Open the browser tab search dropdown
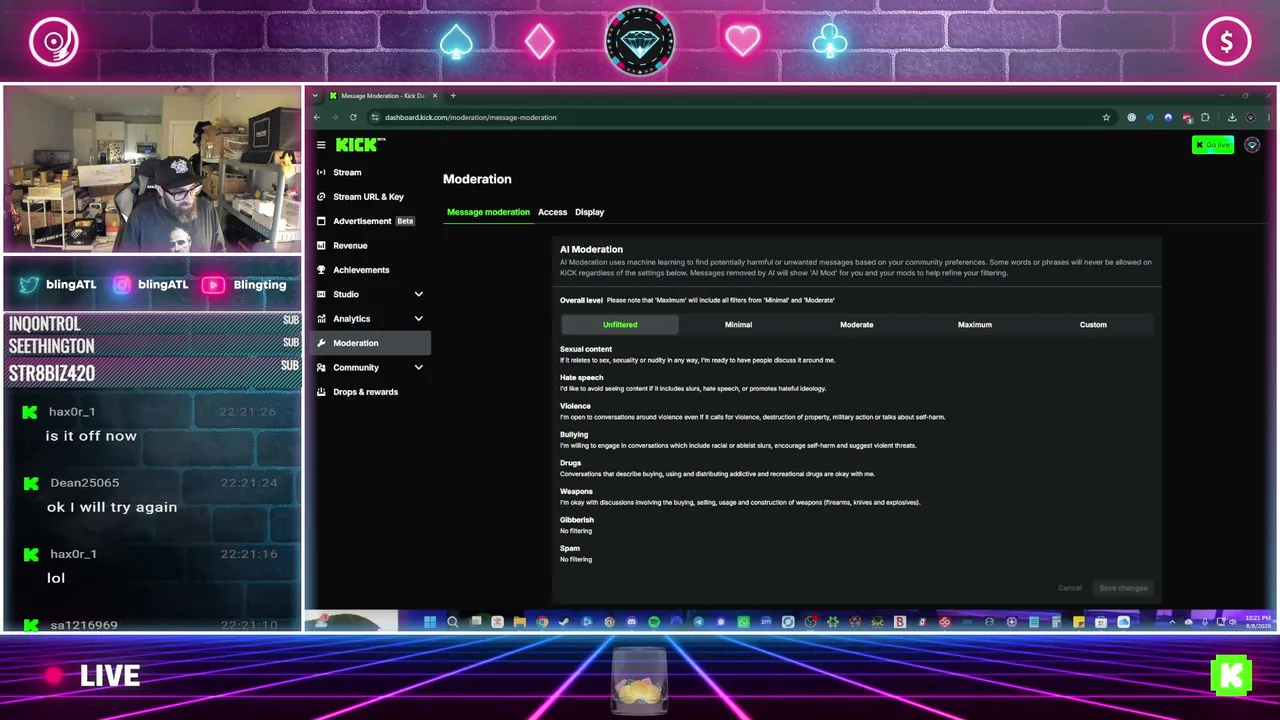The image size is (1280, 720). (316, 96)
